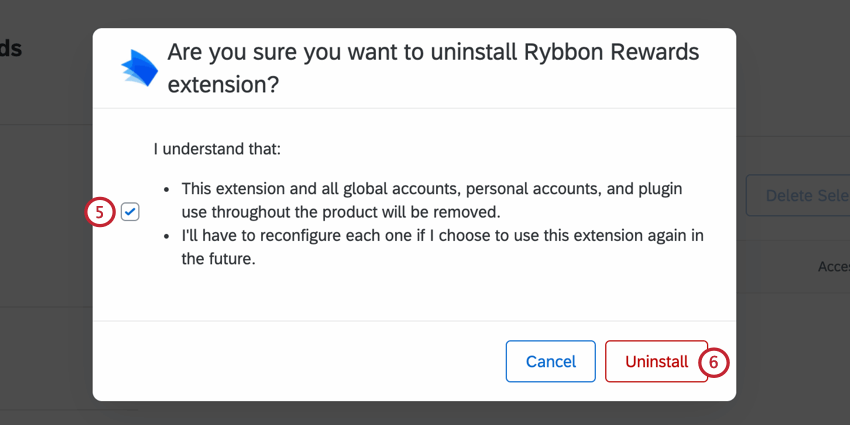This screenshot has height=425, width=850.
Task: Click the dimmed 'Delete Sele' button behind dialog
Action: tap(798, 195)
